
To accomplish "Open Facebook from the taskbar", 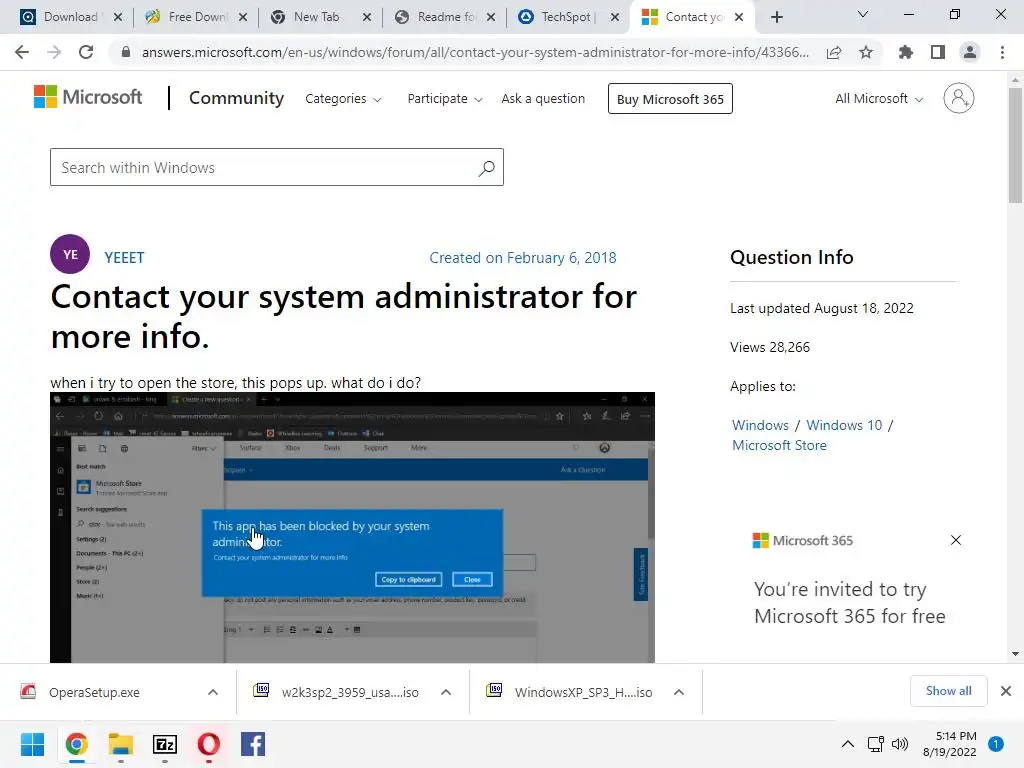I will (253, 744).
